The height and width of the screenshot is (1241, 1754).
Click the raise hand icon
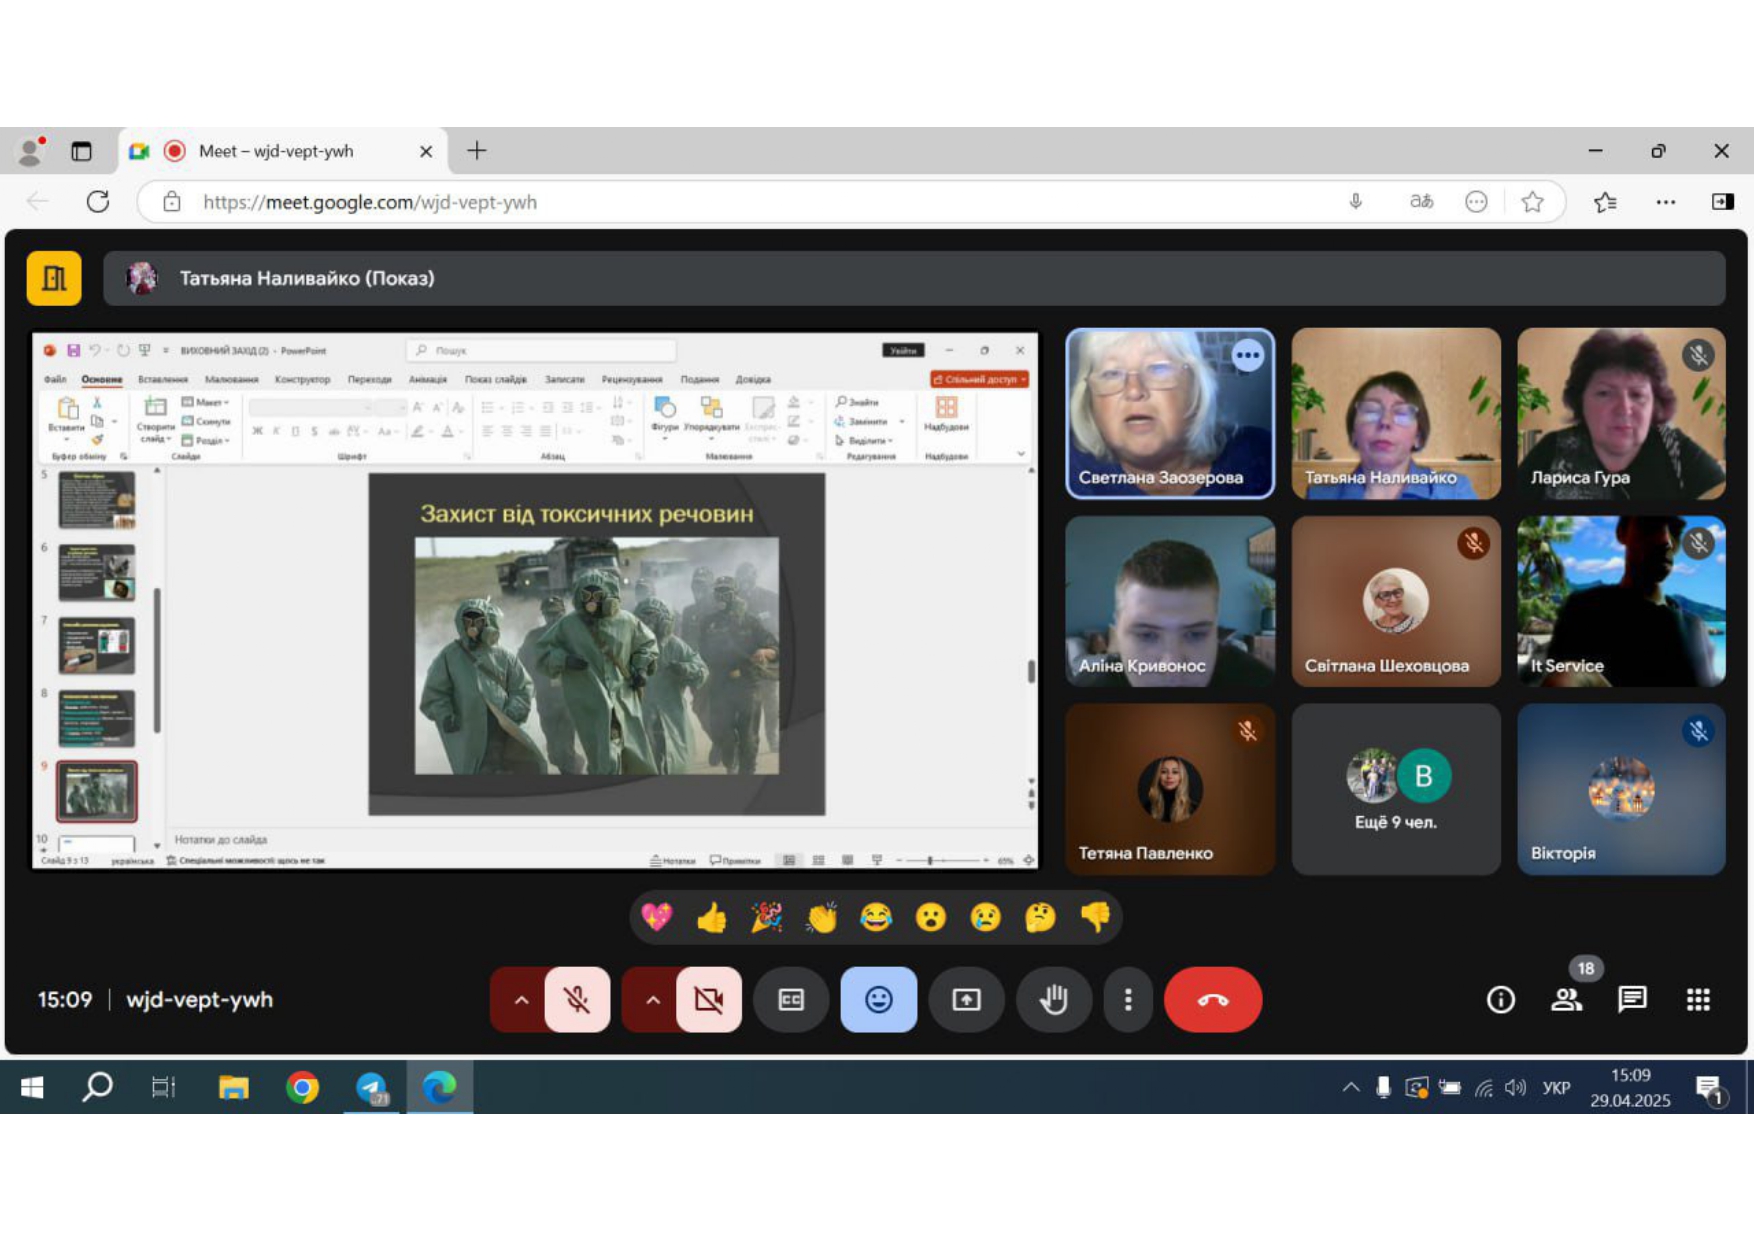pos(1053,999)
